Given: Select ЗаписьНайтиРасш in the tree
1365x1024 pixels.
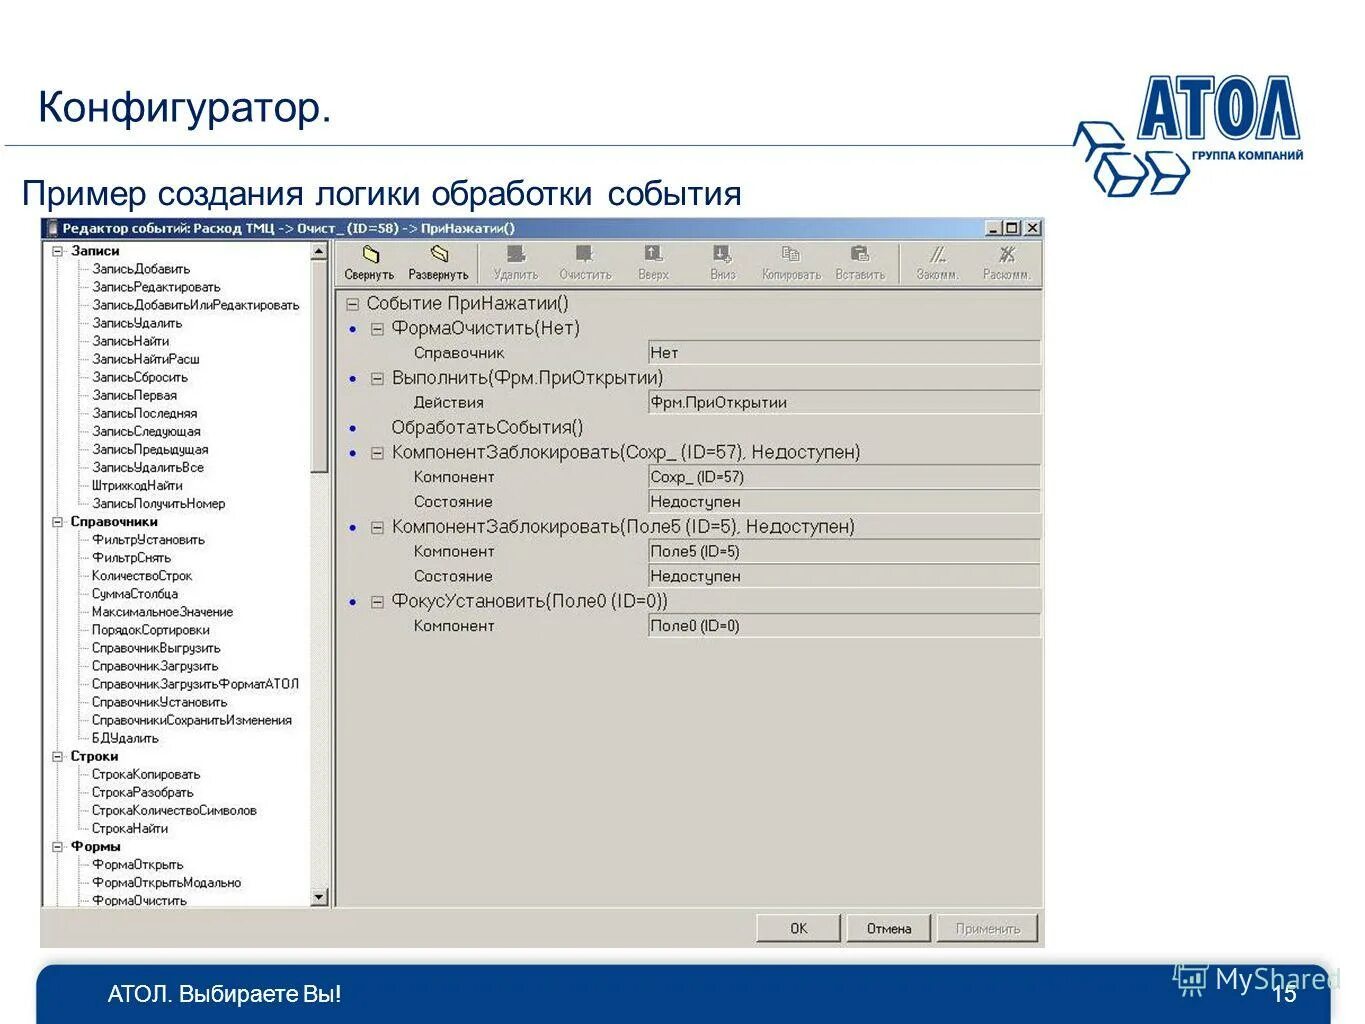Looking at the screenshot, I should [x=146, y=359].
